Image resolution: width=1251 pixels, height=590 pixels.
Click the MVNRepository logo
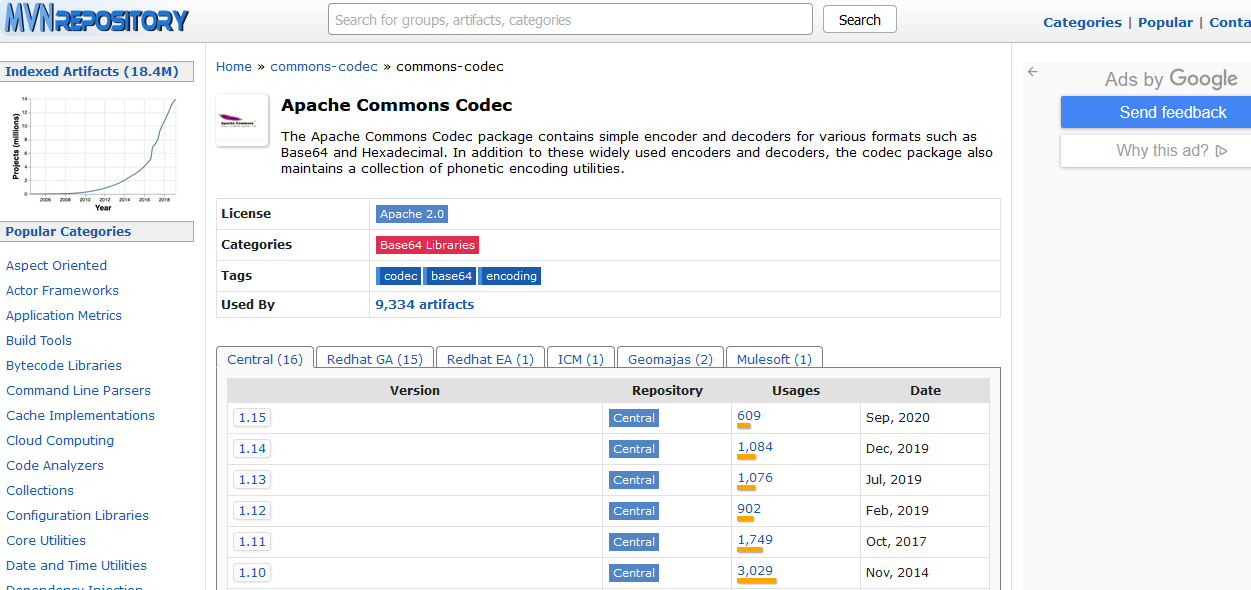click(96, 18)
